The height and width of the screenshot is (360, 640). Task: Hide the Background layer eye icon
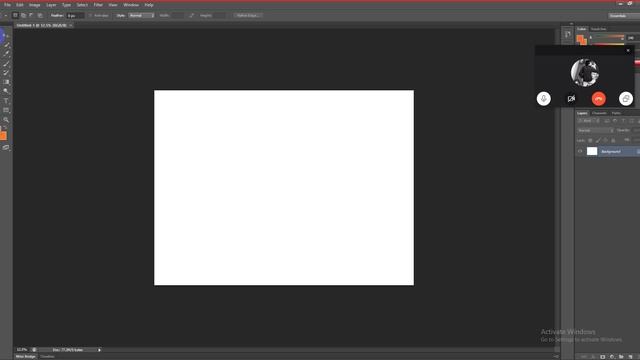coord(580,151)
